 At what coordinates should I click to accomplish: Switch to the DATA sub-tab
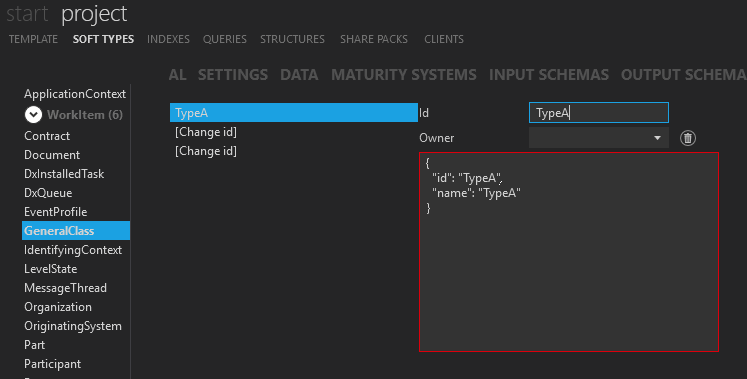[299, 75]
